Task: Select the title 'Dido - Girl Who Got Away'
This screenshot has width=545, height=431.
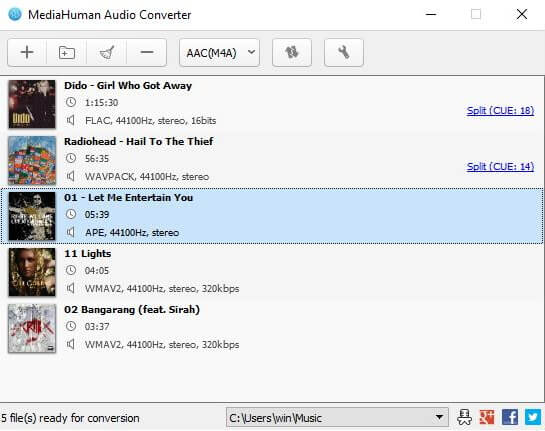Action: pyautogui.click(x=128, y=86)
